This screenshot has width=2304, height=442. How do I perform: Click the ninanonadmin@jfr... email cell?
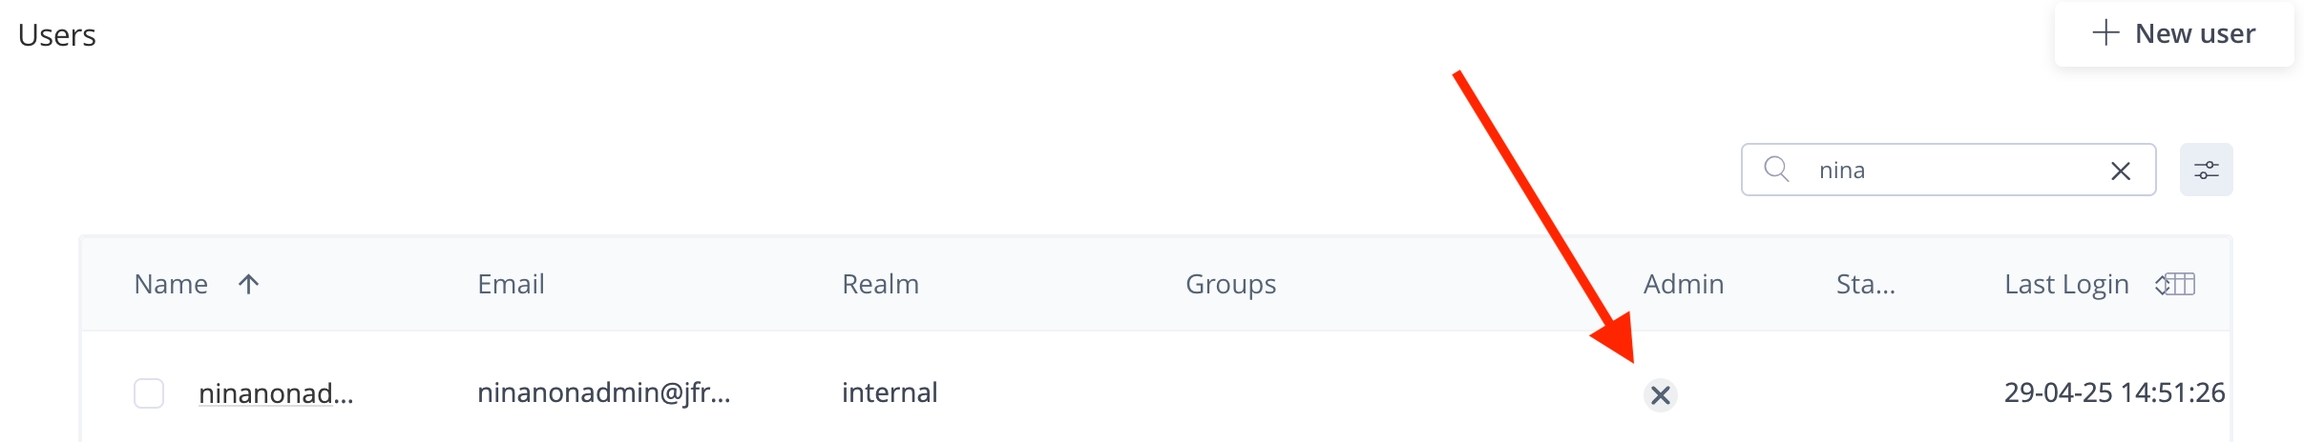point(603,393)
